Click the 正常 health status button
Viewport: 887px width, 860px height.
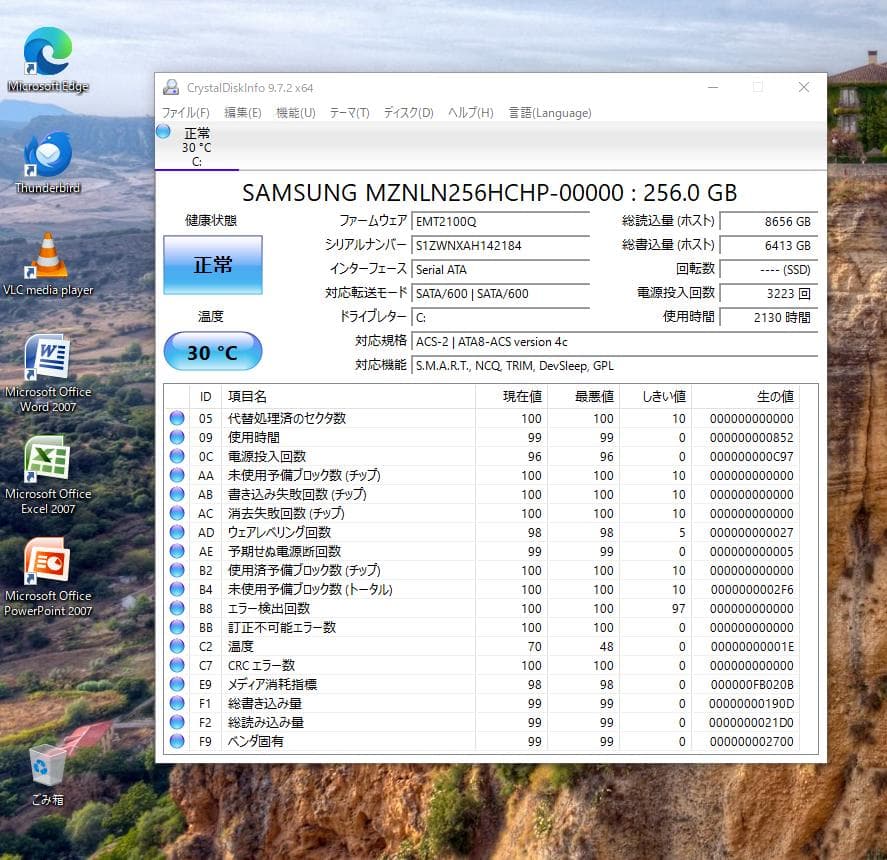pos(211,265)
